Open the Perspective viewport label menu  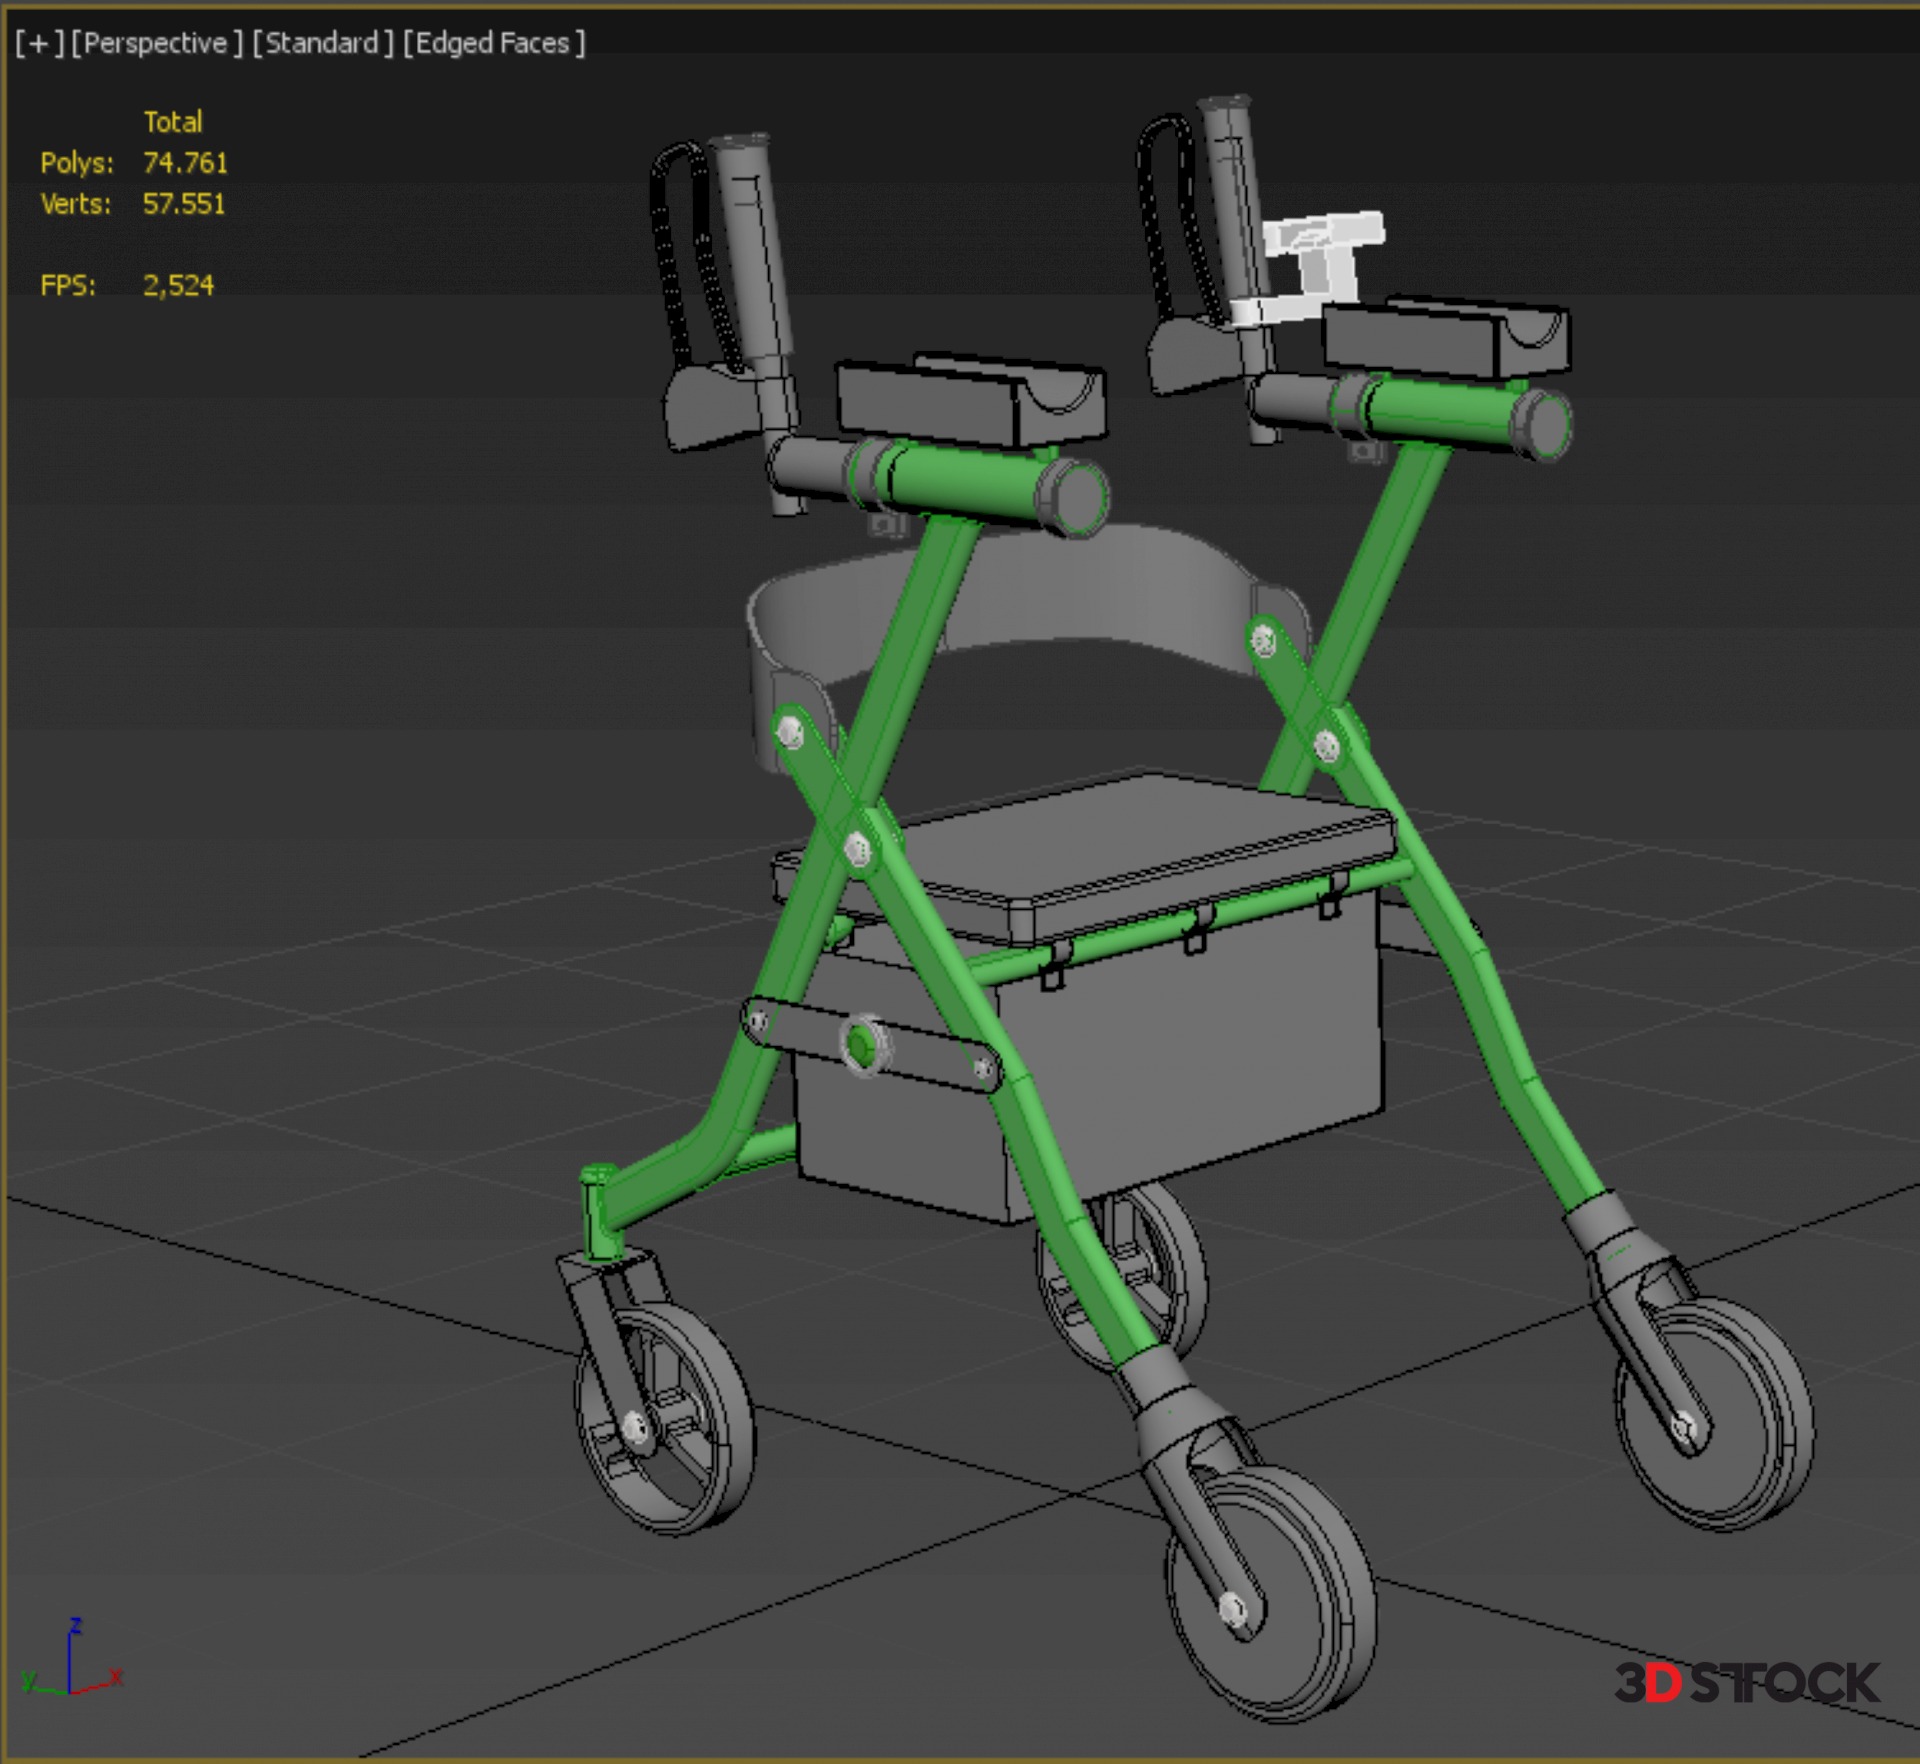coord(156,43)
